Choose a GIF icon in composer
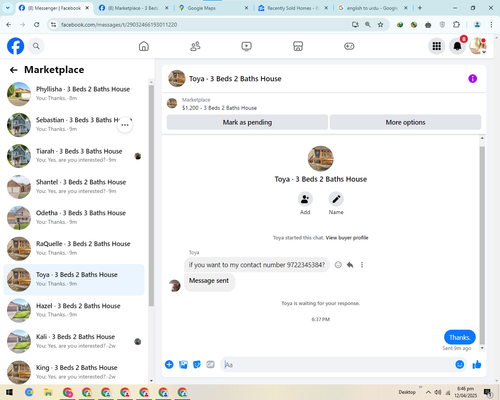This screenshot has height=400, width=500. [210, 364]
